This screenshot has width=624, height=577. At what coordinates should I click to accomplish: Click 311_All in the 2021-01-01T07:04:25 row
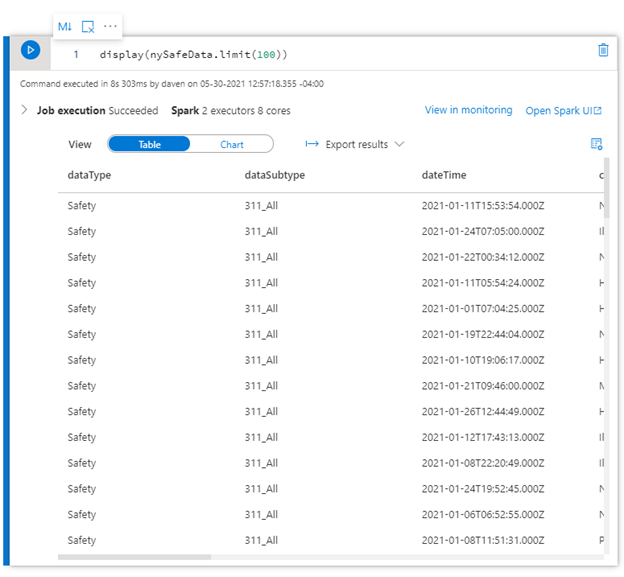pos(261,308)
